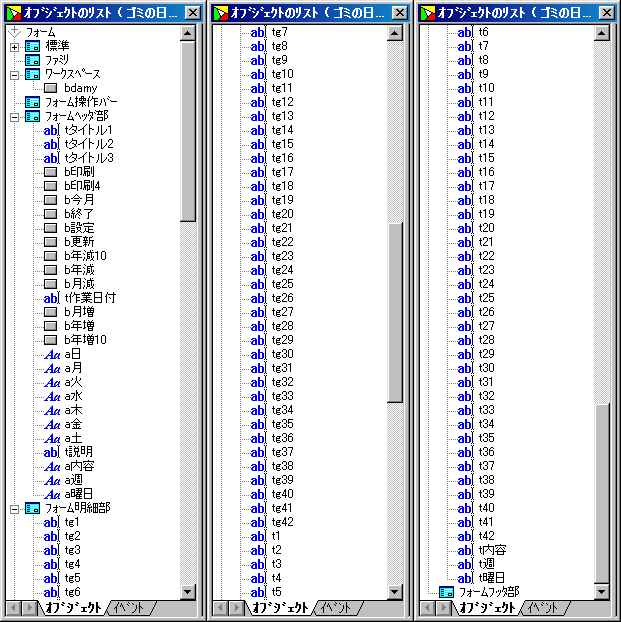Select the t作業日付 item
Viewport: 621px width, 622px height.
coord(90,299)
